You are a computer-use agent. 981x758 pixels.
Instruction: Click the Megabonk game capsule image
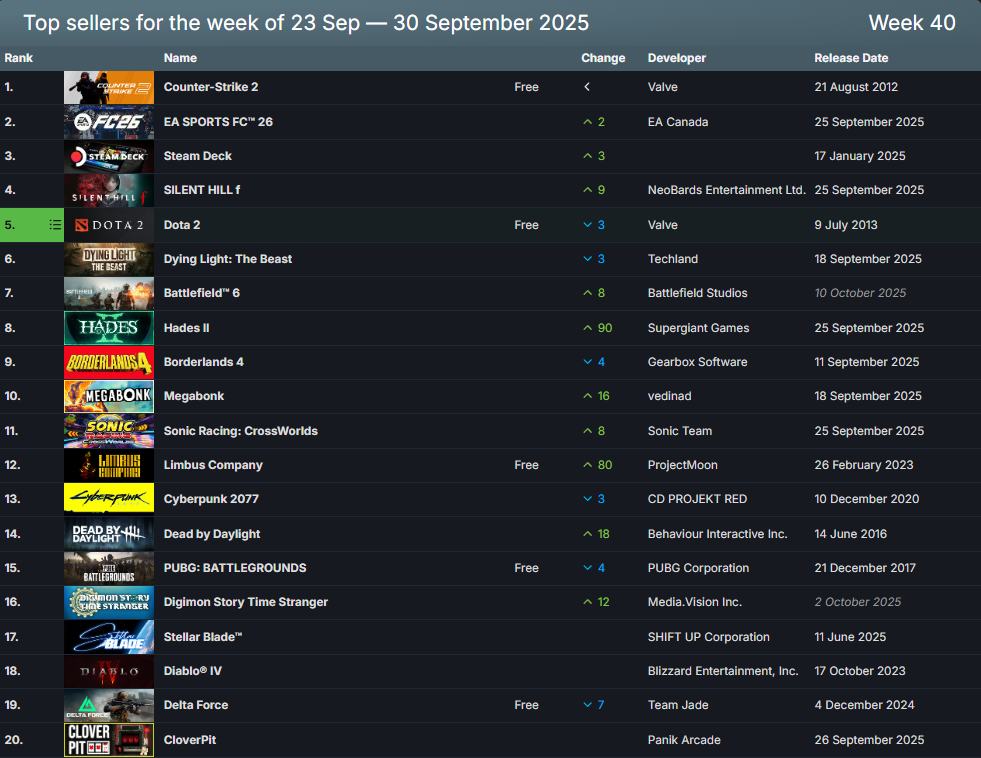(x=108, y=396)
